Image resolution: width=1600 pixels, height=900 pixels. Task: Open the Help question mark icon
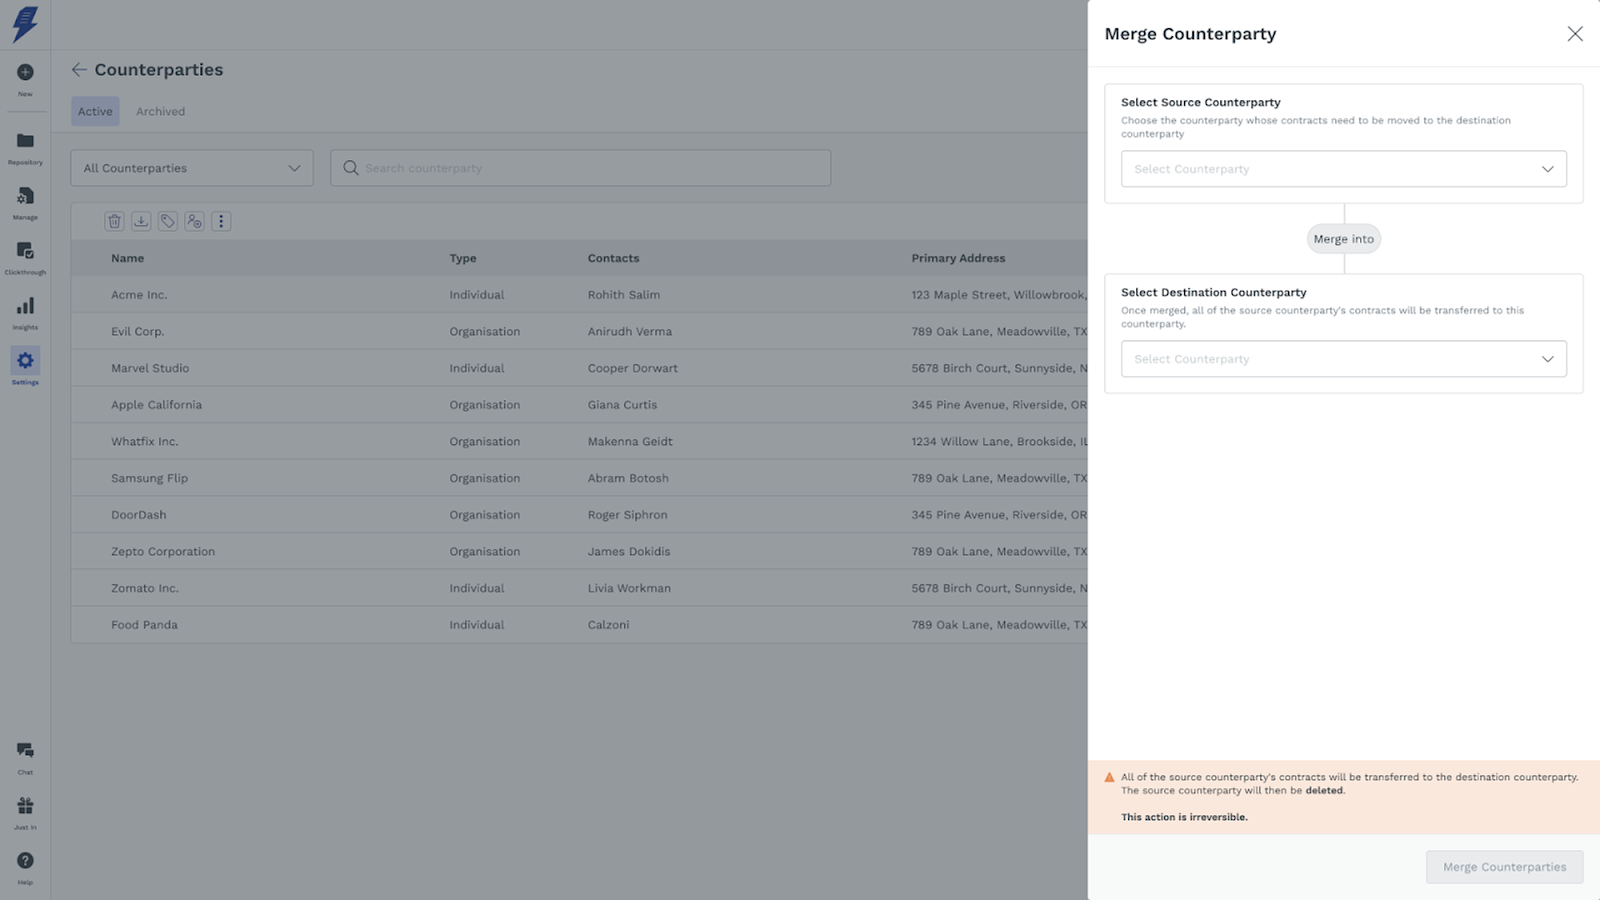(x=25, y=861)
